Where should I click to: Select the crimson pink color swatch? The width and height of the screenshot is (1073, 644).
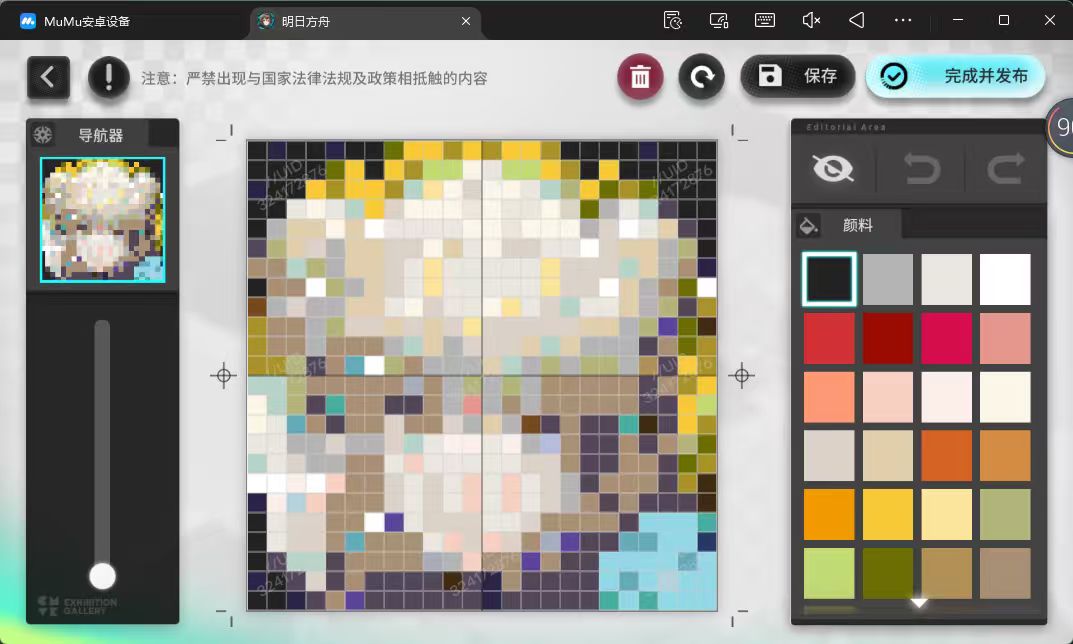[x=946, y=338]
